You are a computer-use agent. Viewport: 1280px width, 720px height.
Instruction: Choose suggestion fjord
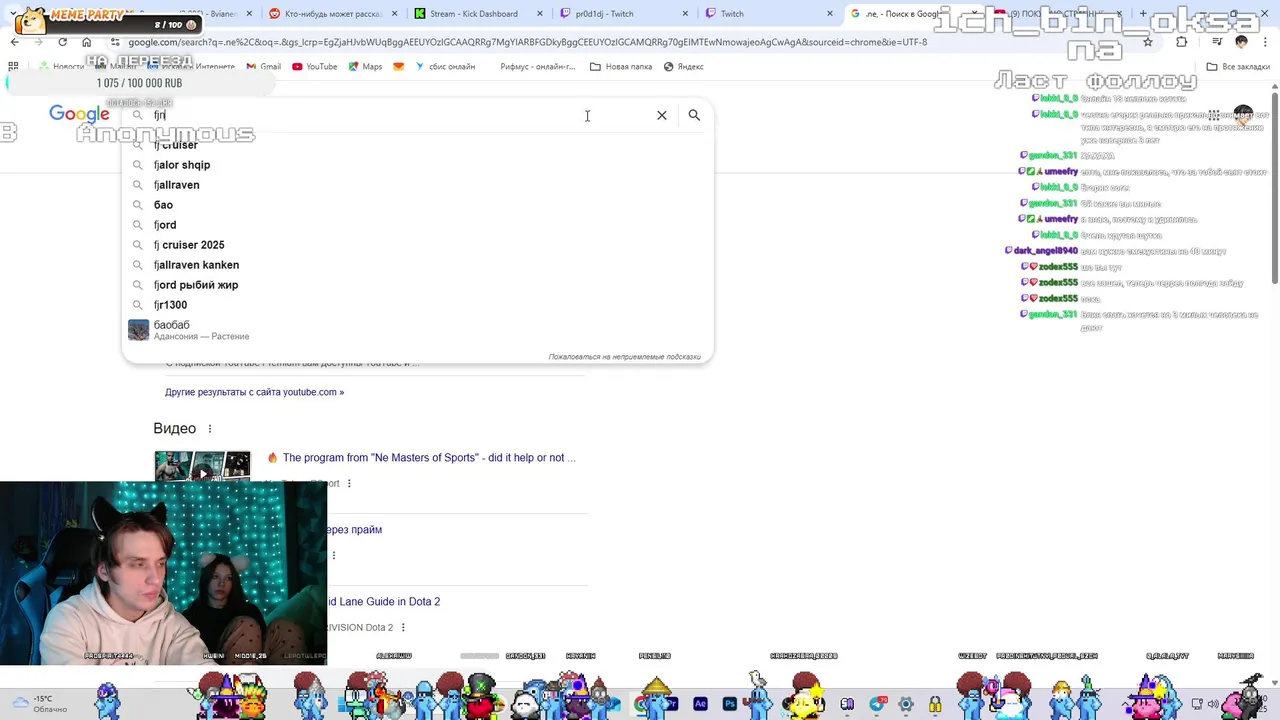tap(418, 225)
